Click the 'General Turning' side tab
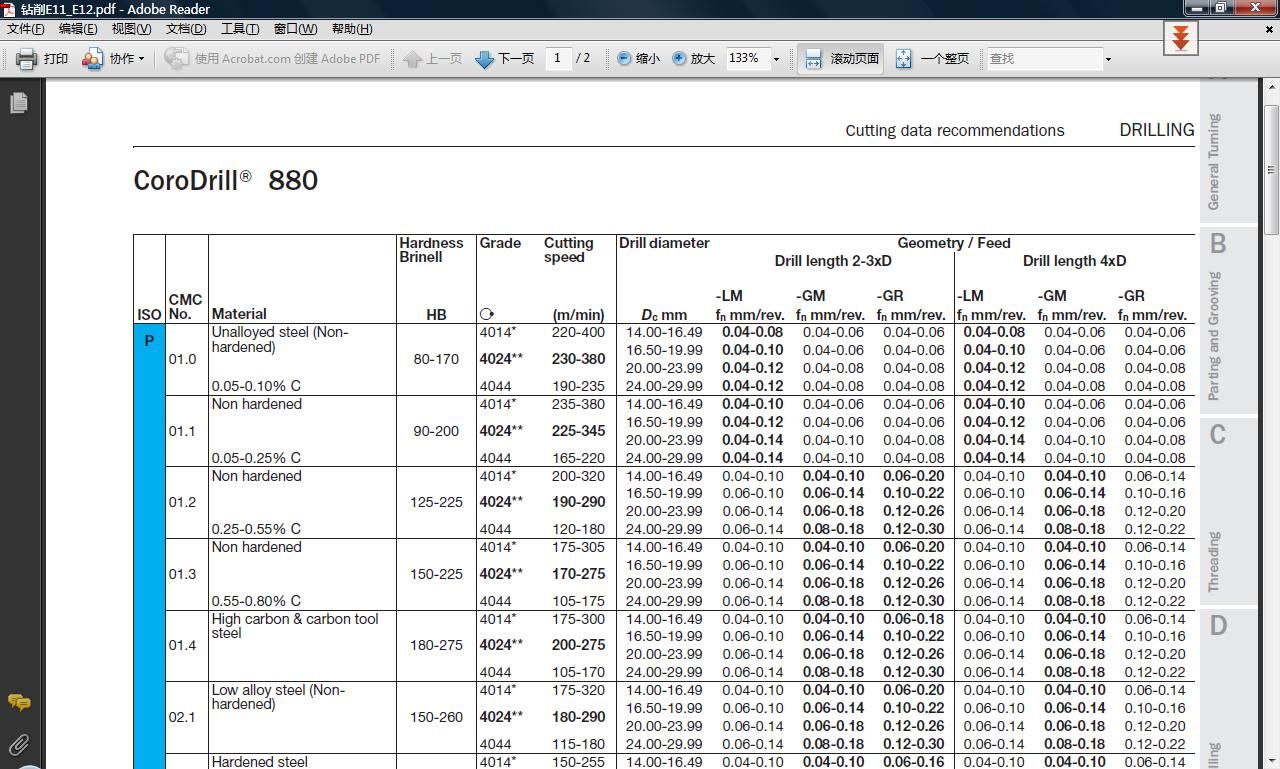 [1214, 161]
